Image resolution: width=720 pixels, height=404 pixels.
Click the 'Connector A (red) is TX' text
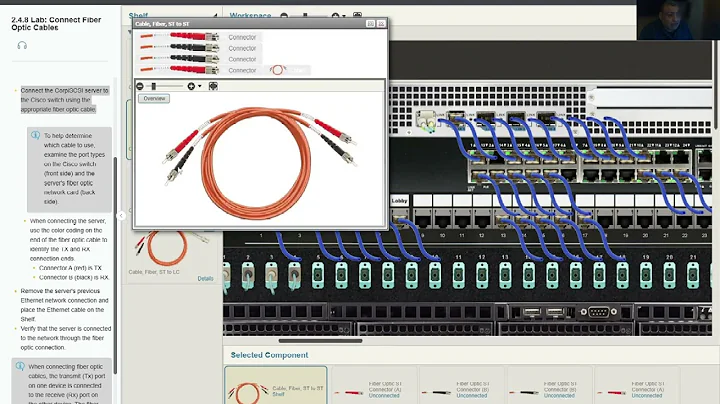tap(70, 268)
